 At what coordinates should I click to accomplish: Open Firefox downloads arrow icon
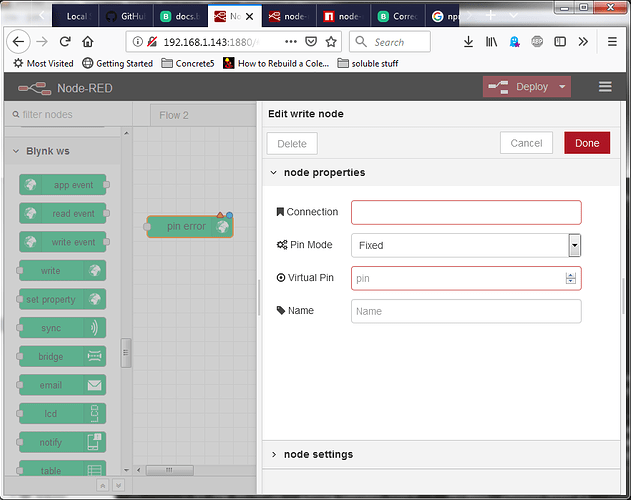click(x=468, y=41)
